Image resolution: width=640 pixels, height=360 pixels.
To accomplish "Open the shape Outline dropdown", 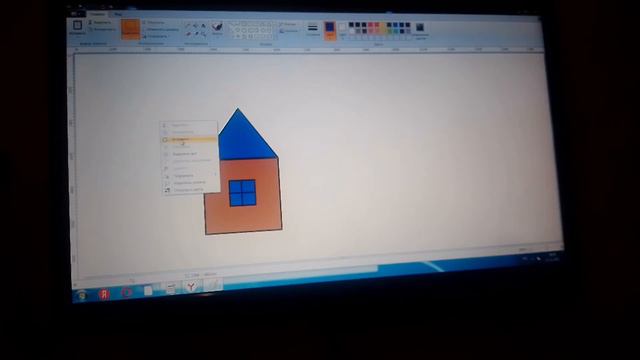I will 288,24.
